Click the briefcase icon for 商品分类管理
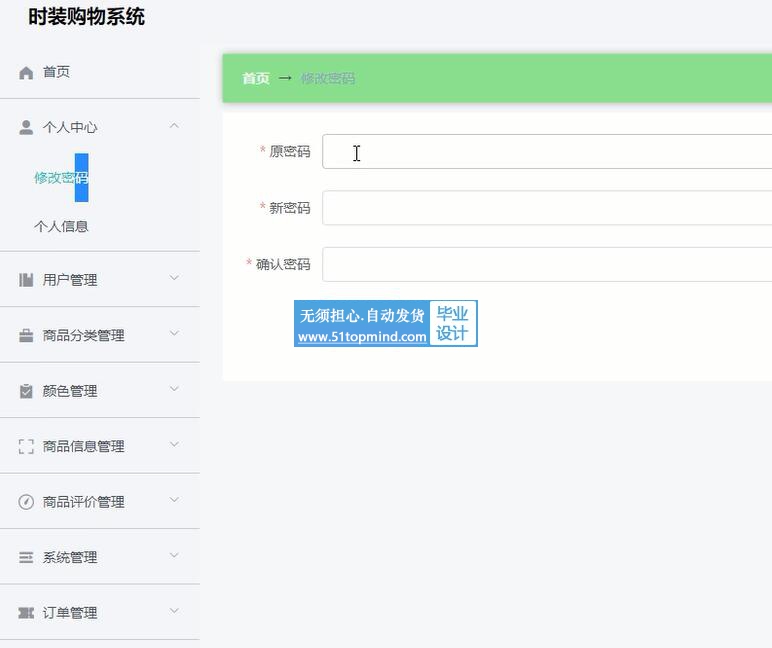Viewport: 772px width, 648px height. 26,336
